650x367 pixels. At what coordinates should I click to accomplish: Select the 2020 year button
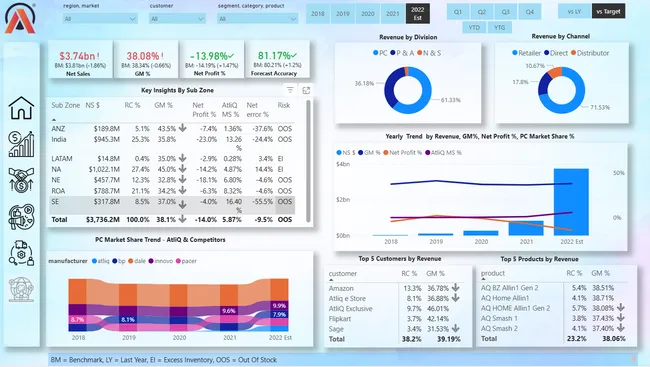point(368,14)
